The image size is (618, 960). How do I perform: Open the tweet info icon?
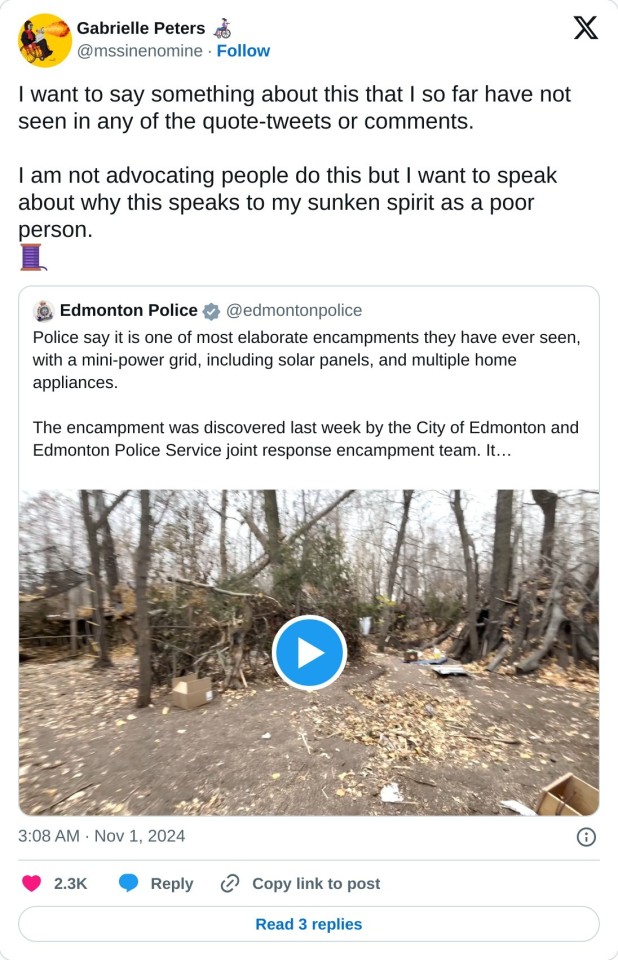pyautogui.click(x=587, y=837)
